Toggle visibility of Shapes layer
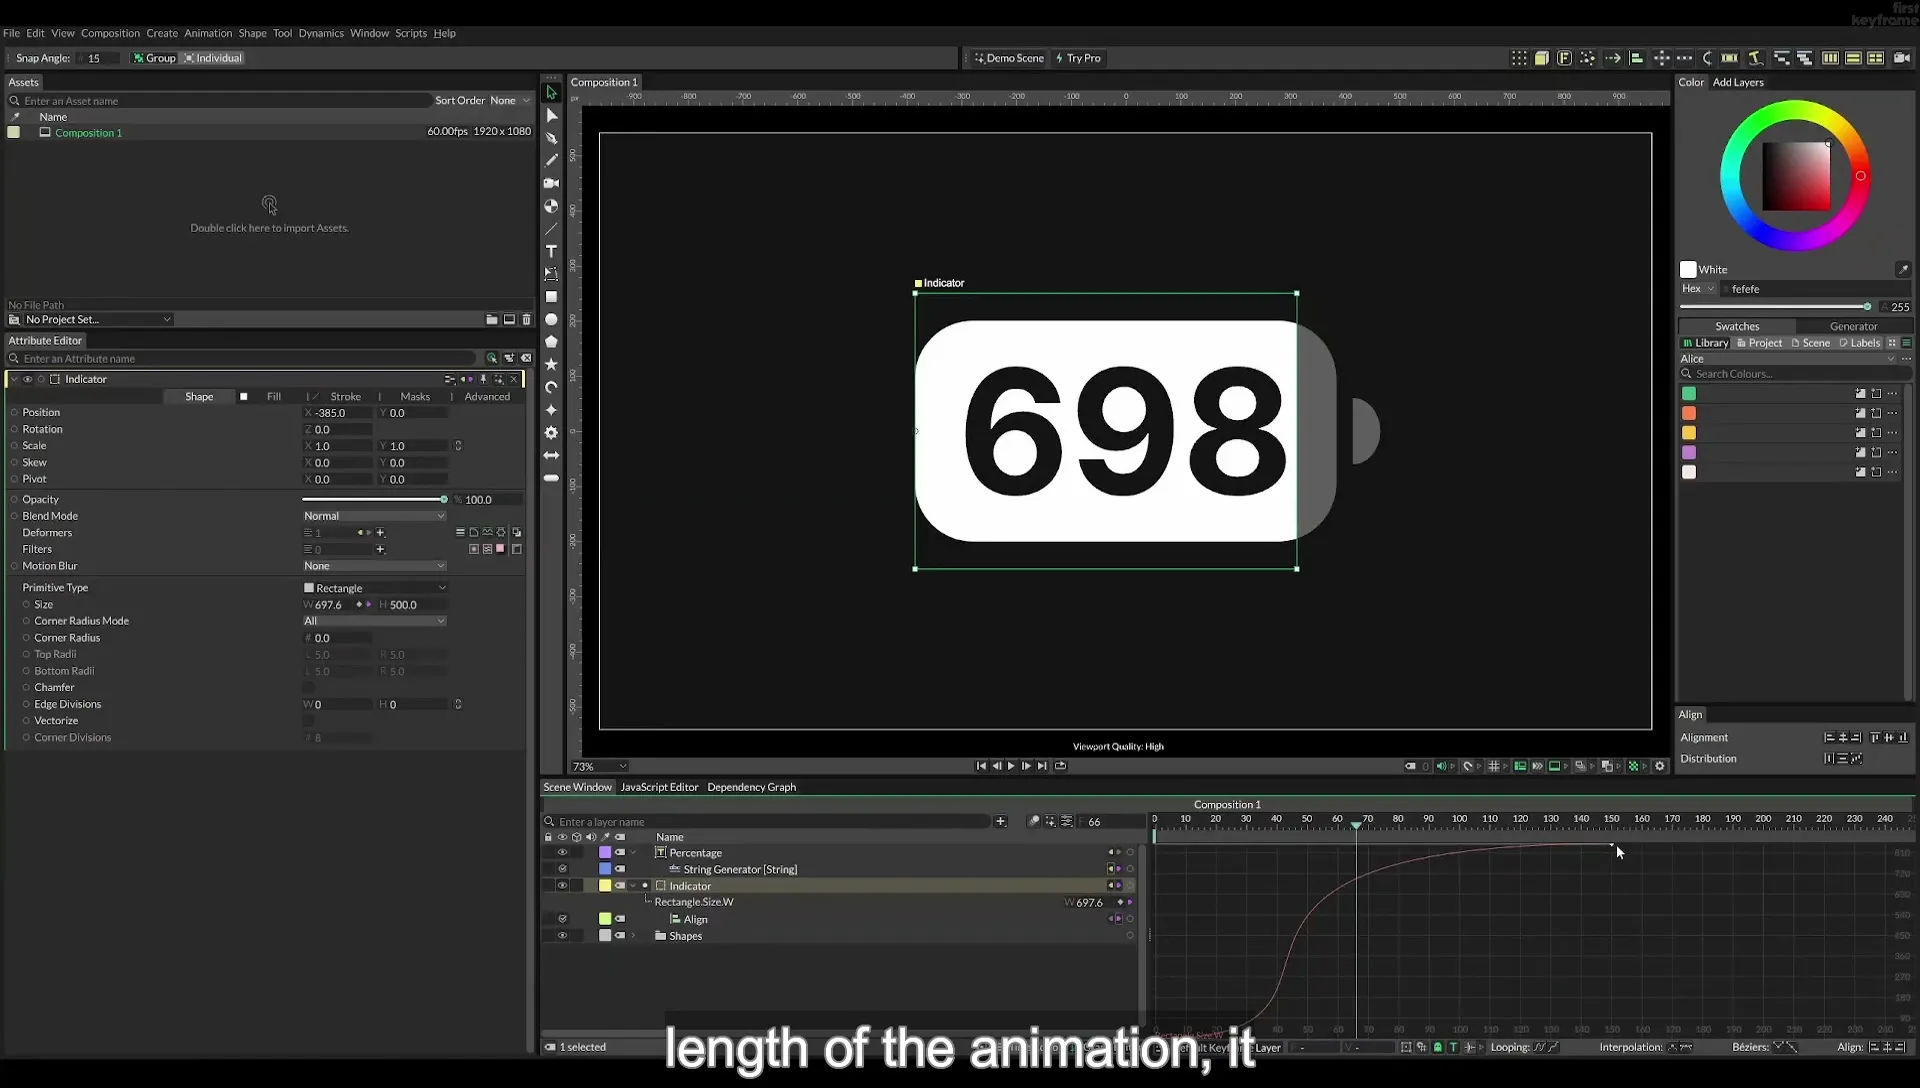The height and width of the screenshot is (1088, 1920). 562,936
